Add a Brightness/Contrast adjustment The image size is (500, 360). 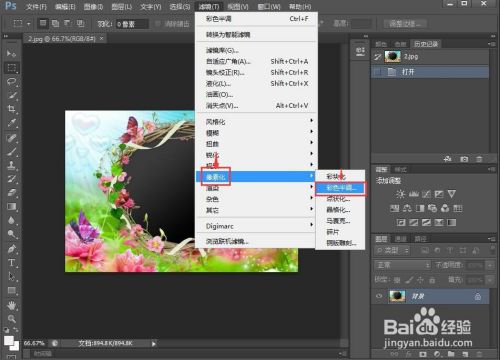click(400, 194)
